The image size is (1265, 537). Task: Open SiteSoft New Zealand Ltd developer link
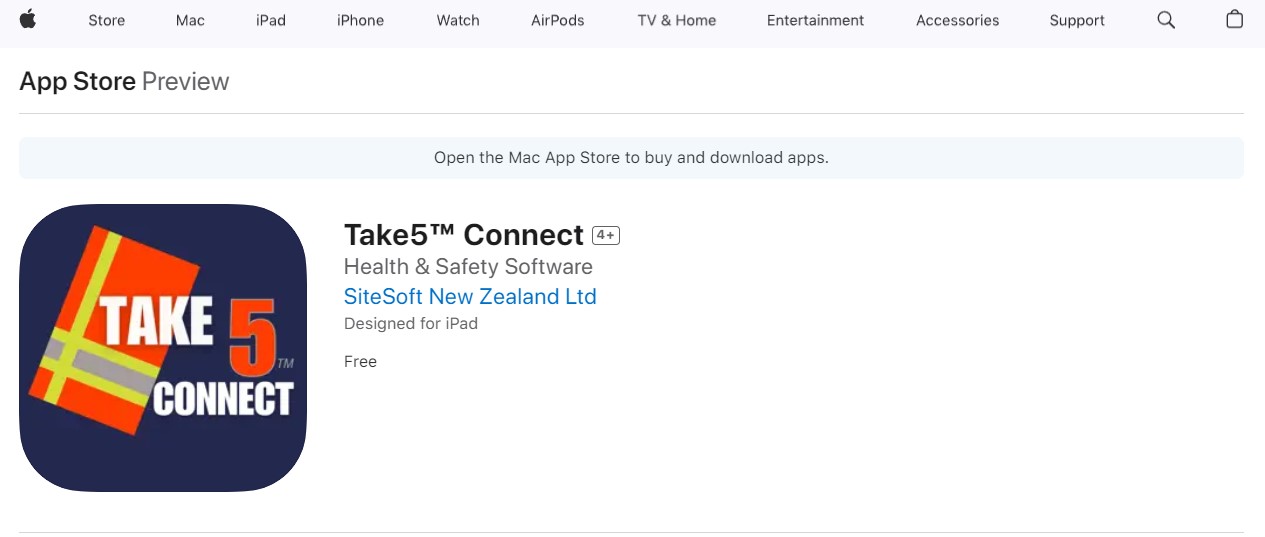pos(470,296)
